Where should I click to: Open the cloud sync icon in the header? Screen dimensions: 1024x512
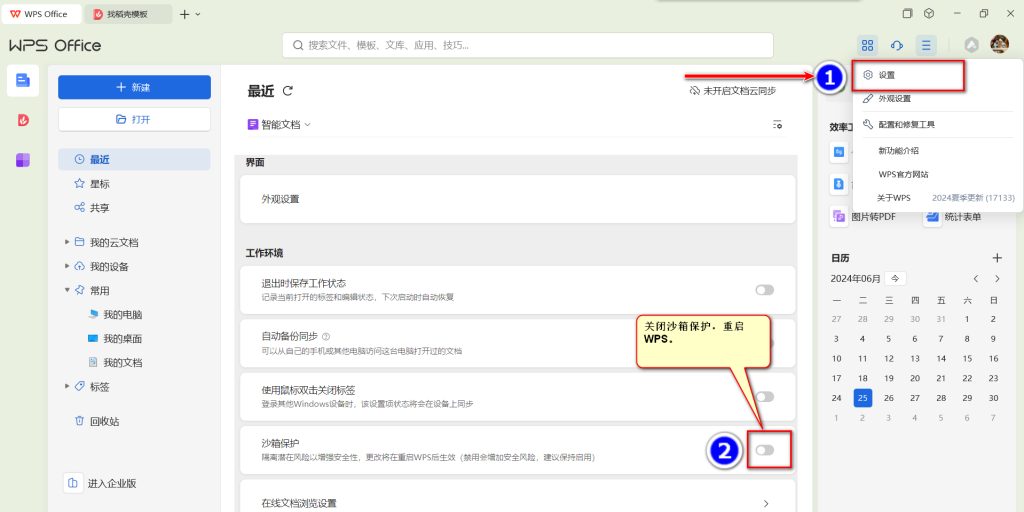[897, 45]
